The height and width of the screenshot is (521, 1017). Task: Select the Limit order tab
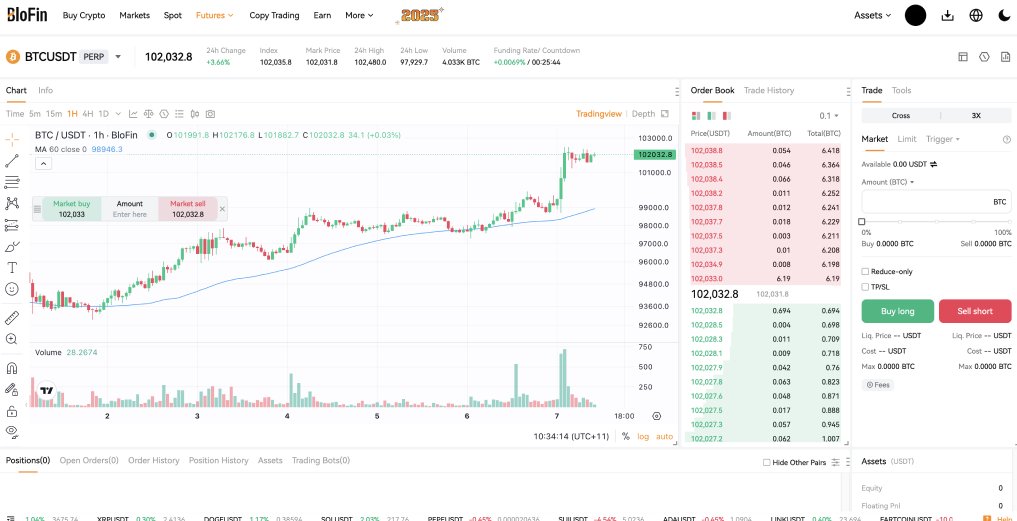pos(907,139)
